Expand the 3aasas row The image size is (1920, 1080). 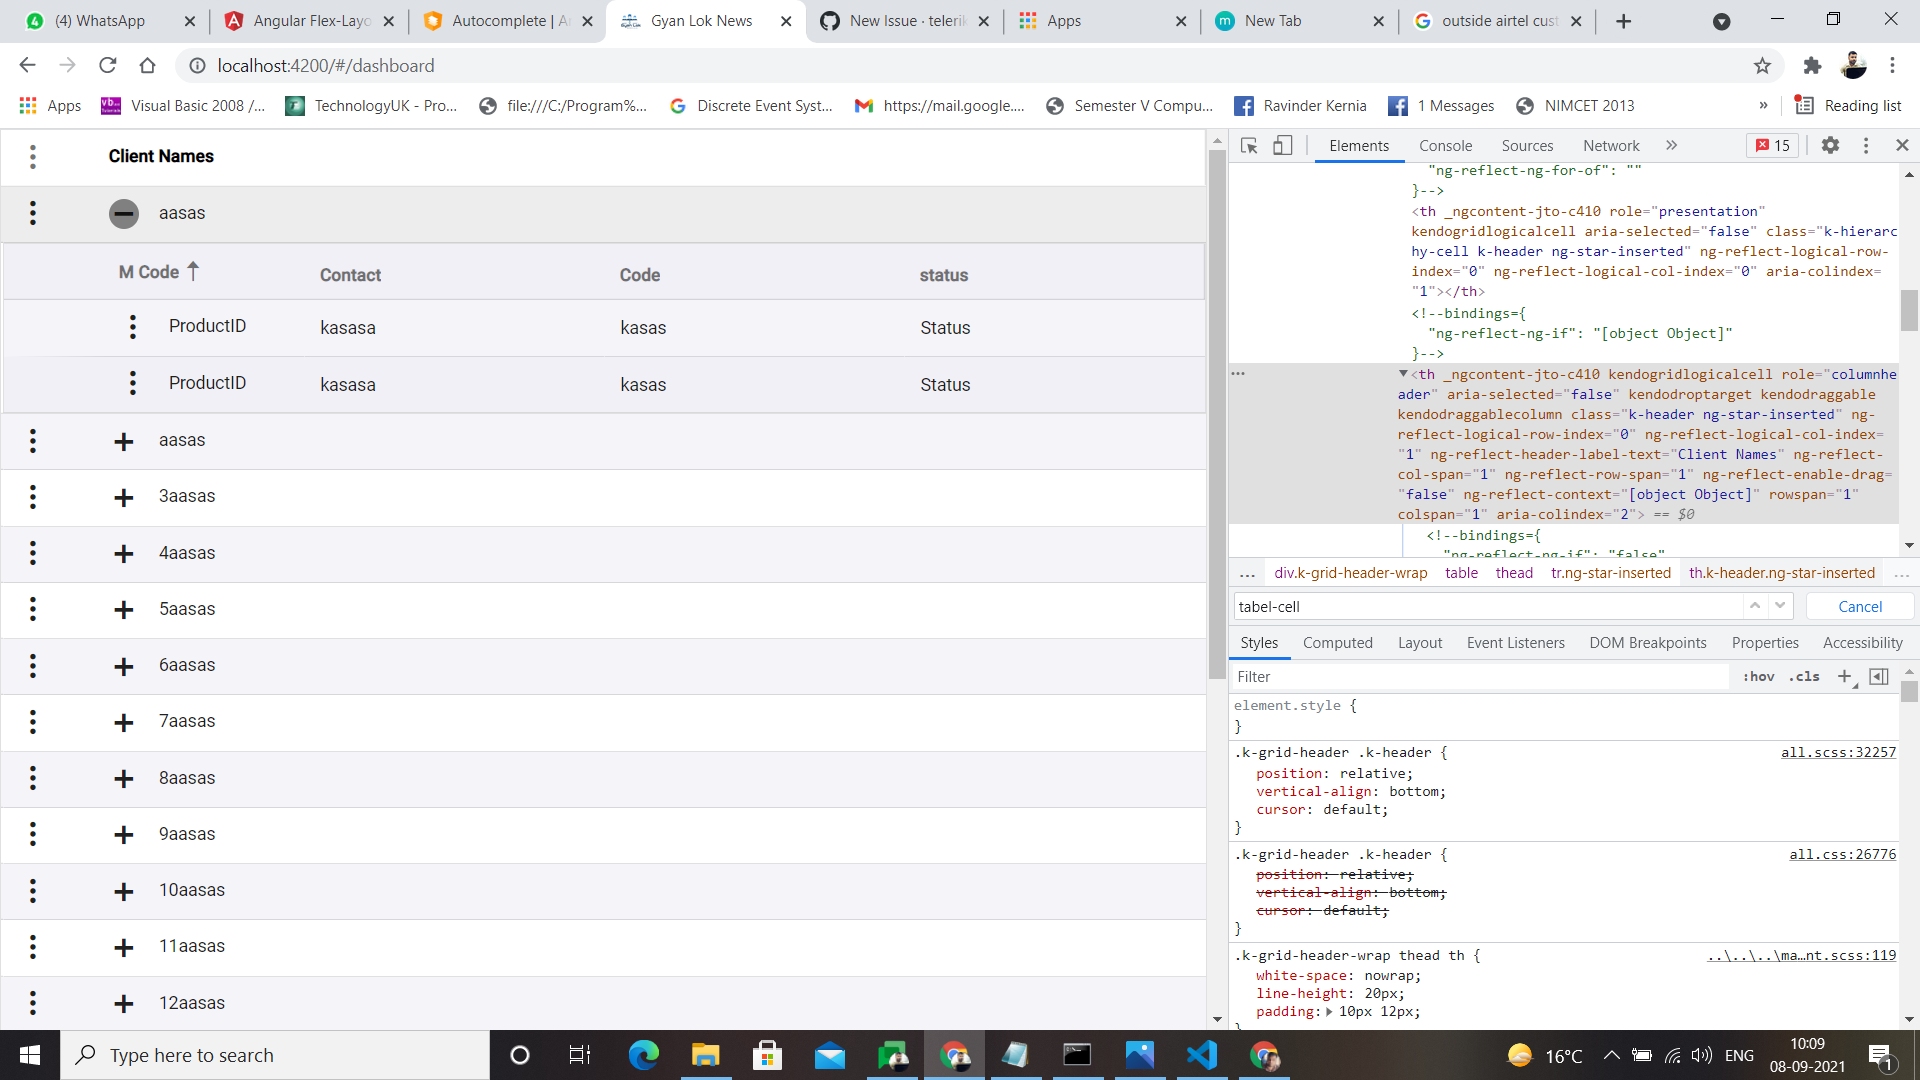pyautogui.click(x=123, y=497)
